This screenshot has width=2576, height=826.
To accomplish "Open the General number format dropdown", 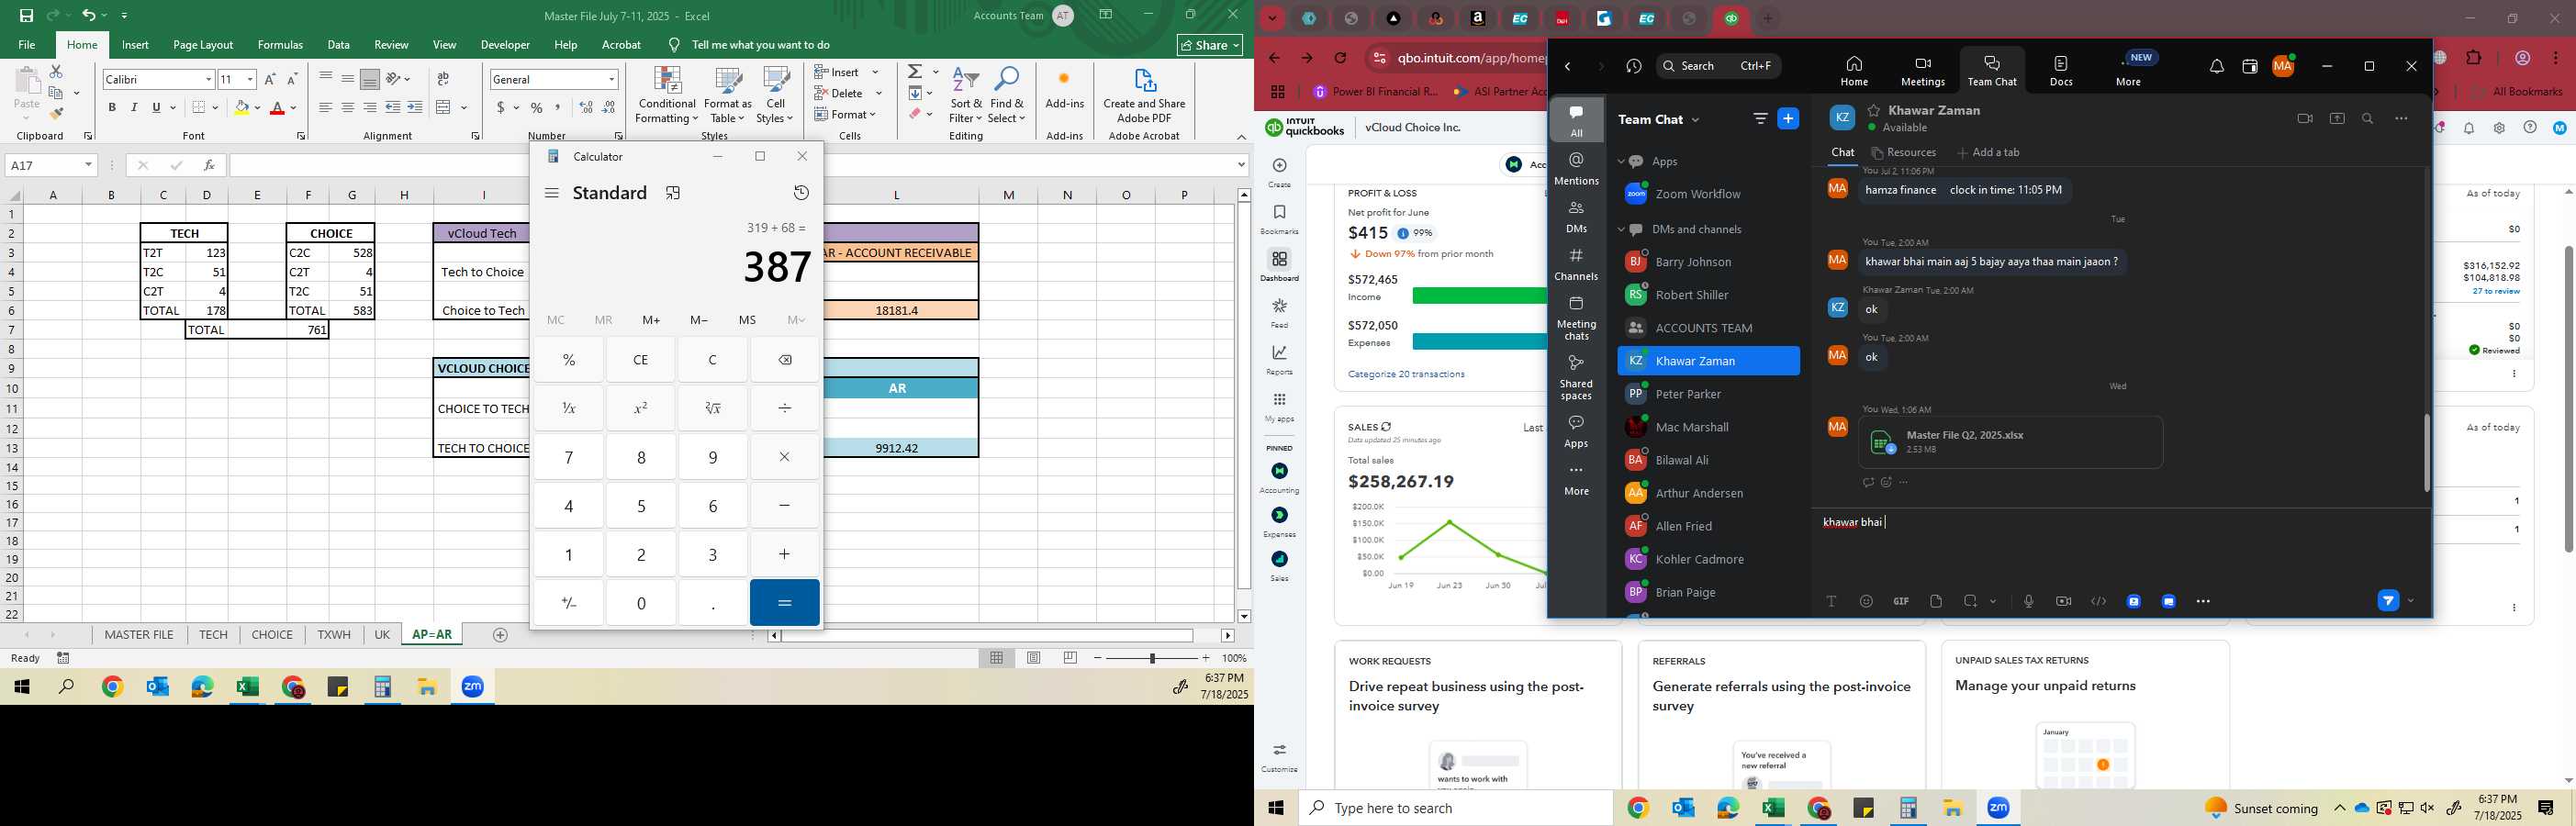I will (x=612, y=79).
